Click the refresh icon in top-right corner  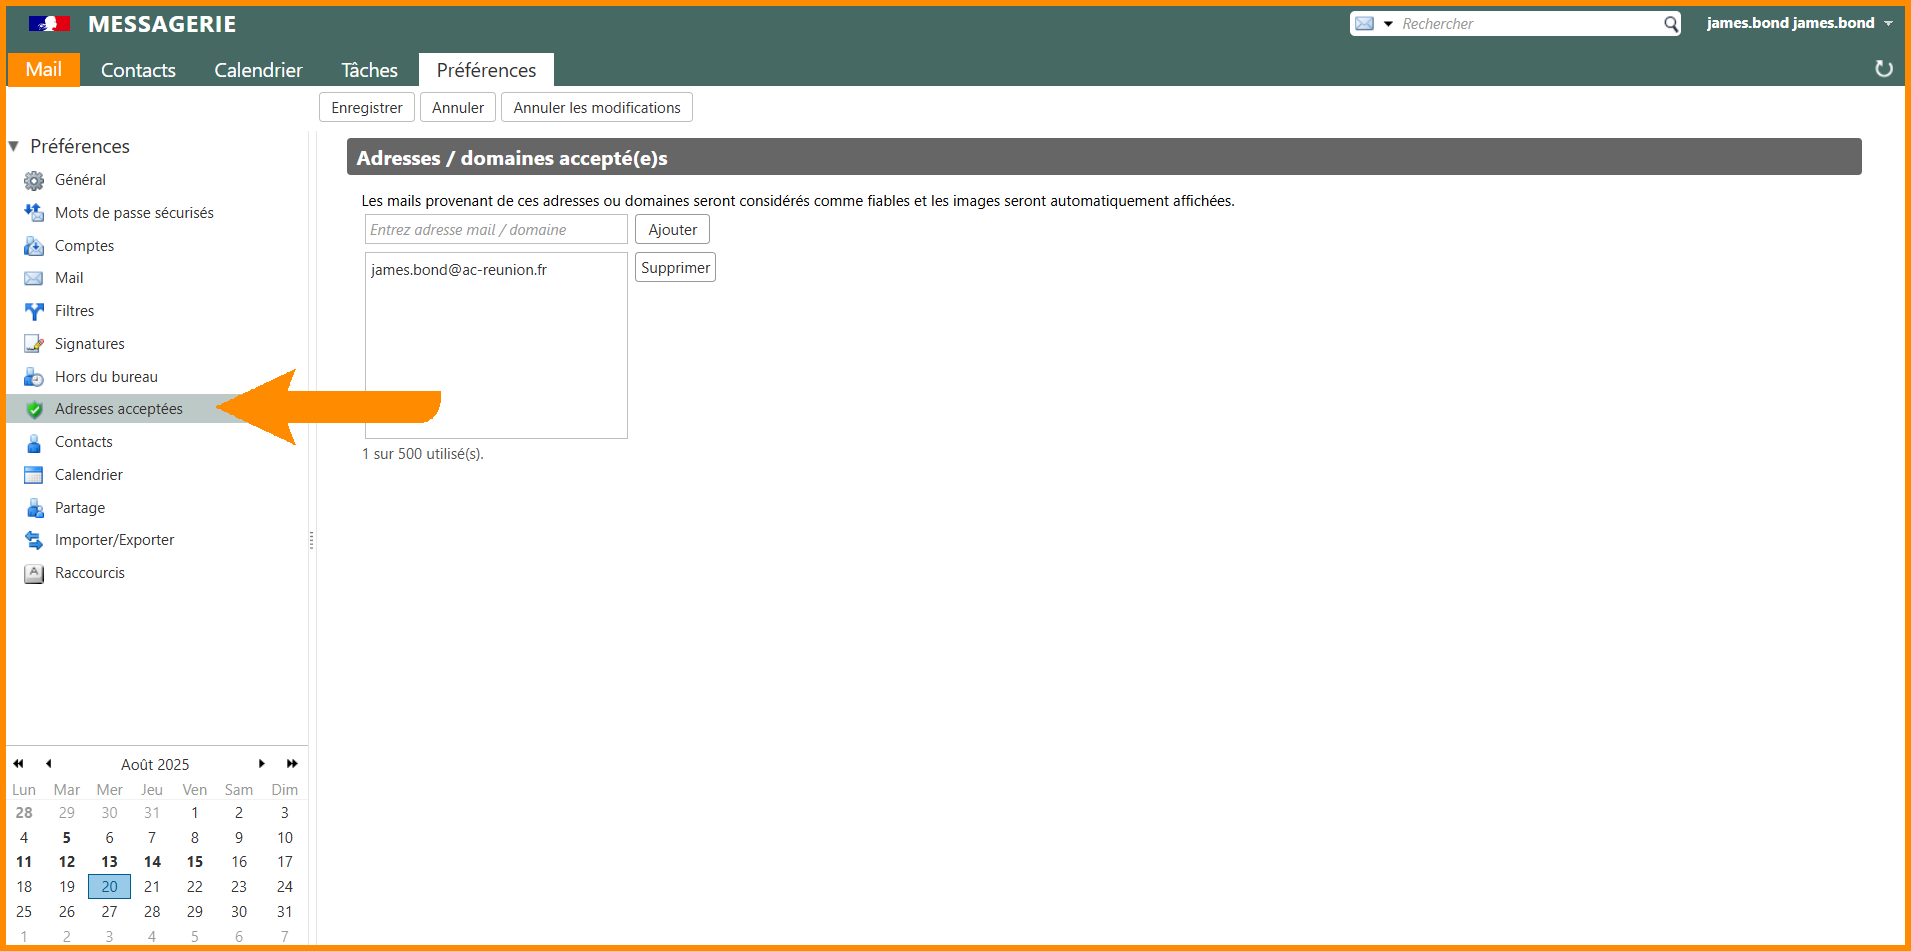(x=1883, y=69)
